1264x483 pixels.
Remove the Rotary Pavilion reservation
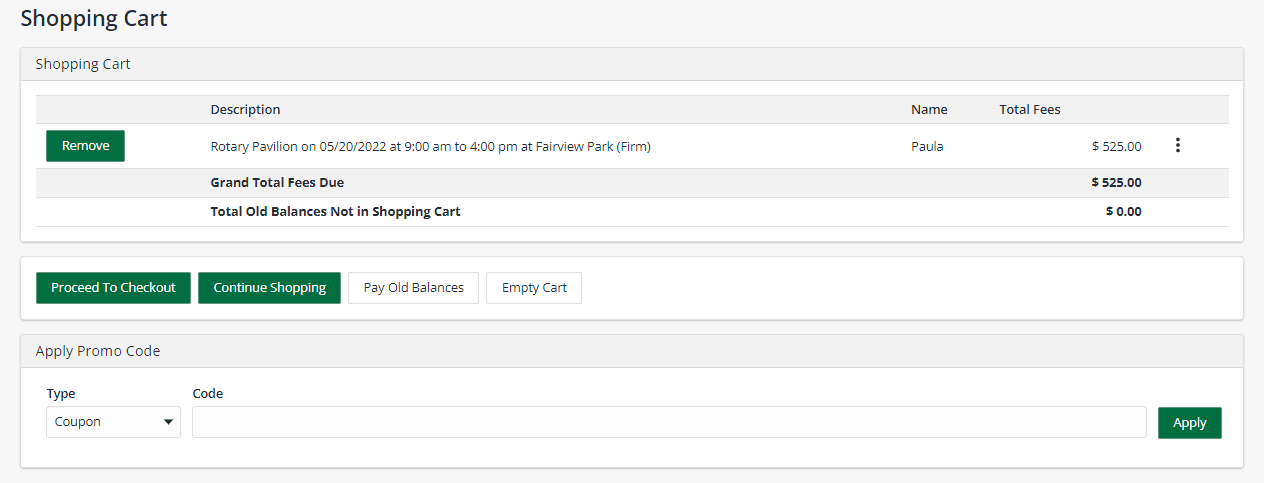click(x=85, y=146)
